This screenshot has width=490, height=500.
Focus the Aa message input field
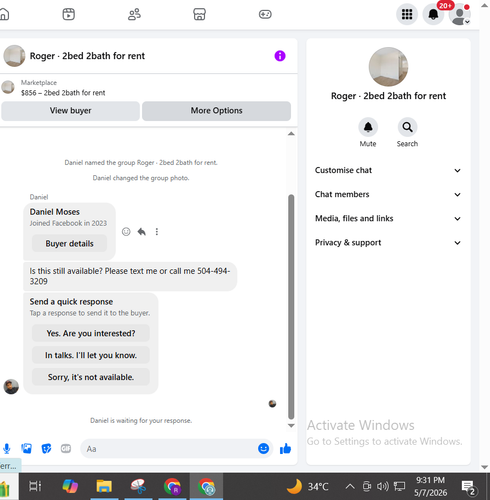pos(170,449)
